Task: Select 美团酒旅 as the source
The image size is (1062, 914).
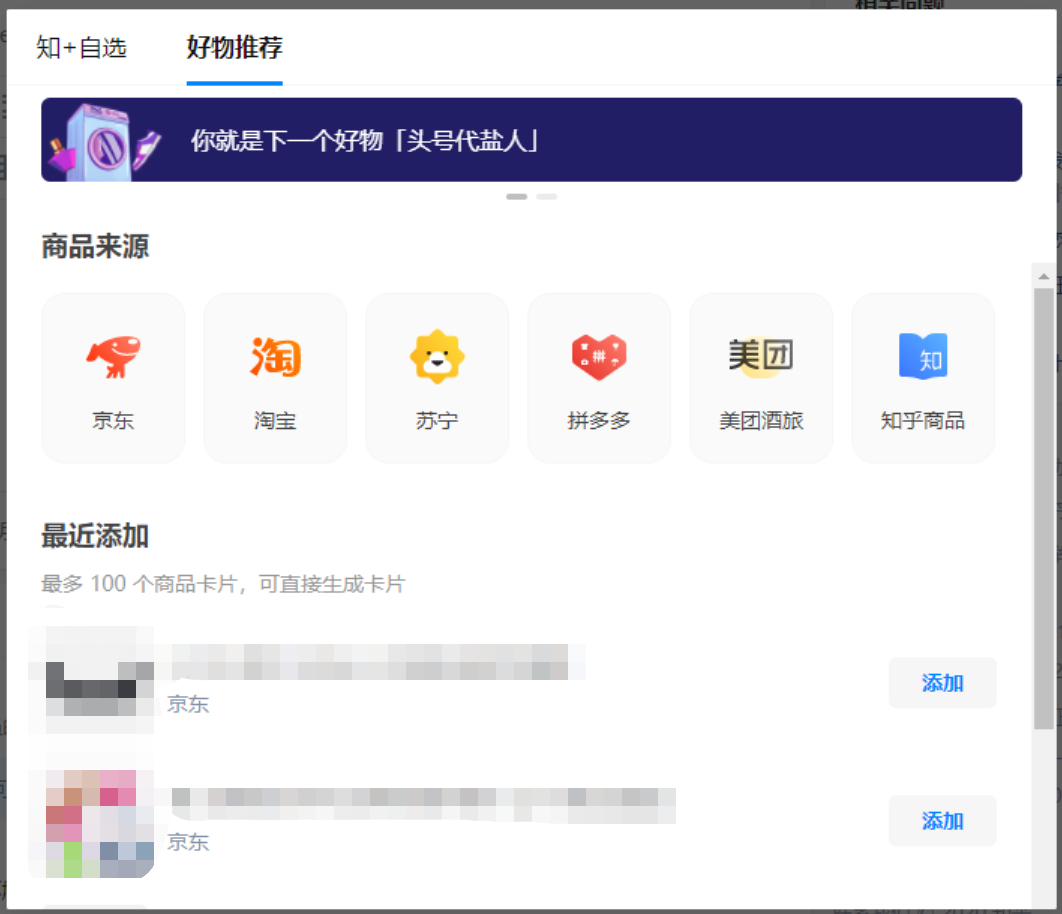Action: coord(761,378)
